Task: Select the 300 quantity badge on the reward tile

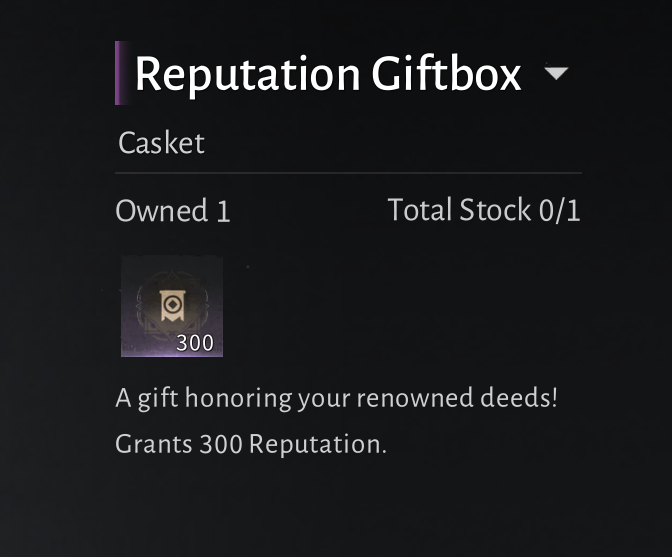Action: tap(194, 343)
